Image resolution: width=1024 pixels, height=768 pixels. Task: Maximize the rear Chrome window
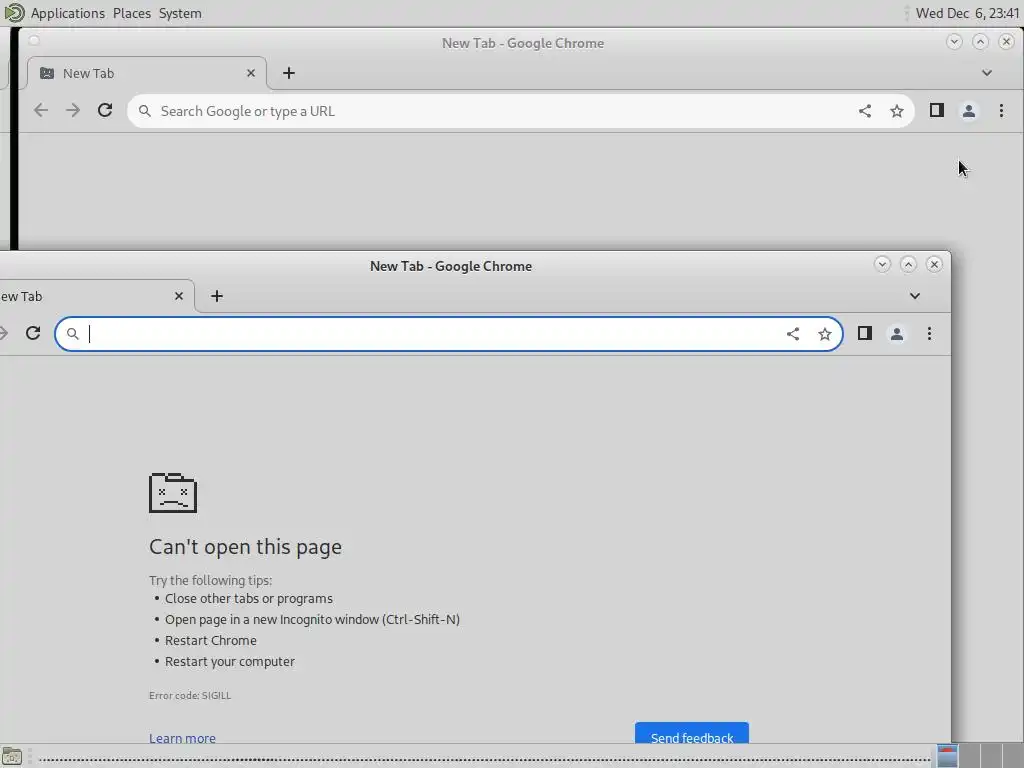(x=980, y=42)
